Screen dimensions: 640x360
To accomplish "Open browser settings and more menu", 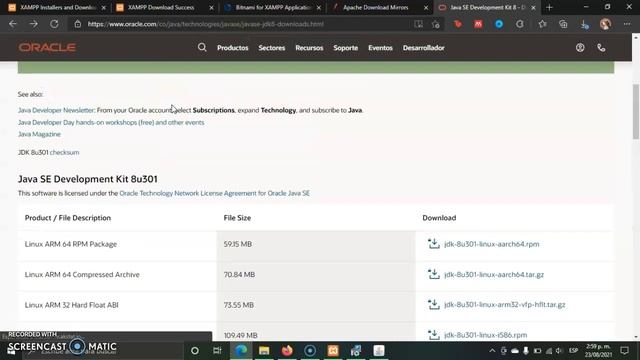I will 627,24.
